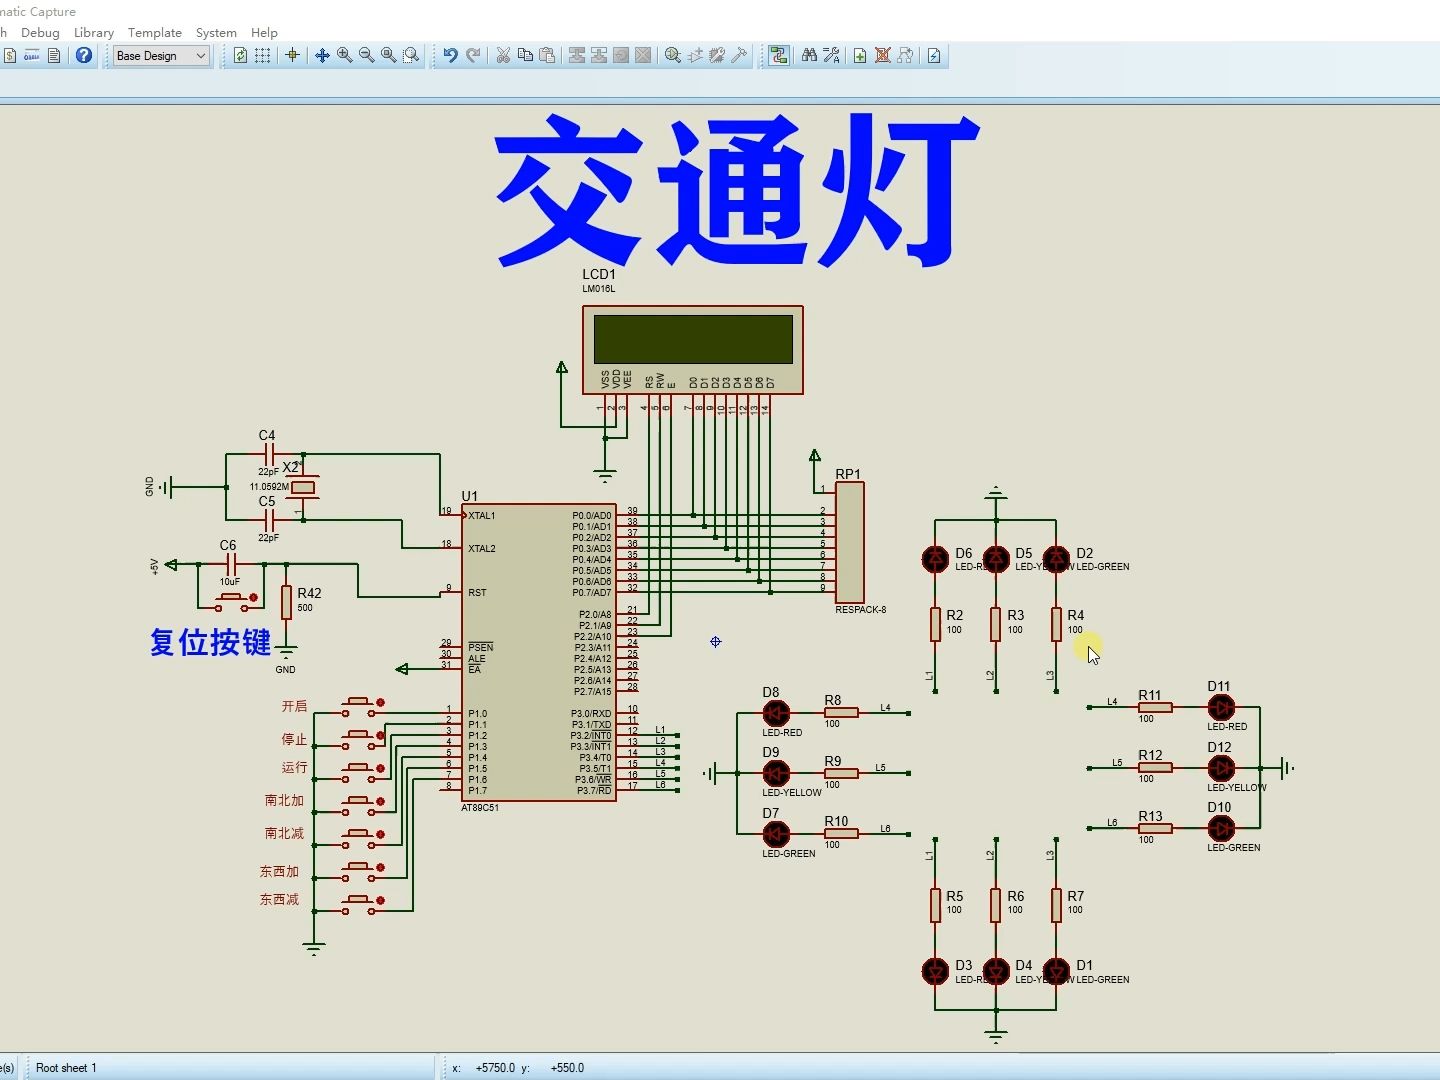Open the System menu

click(x=216, y=32)
